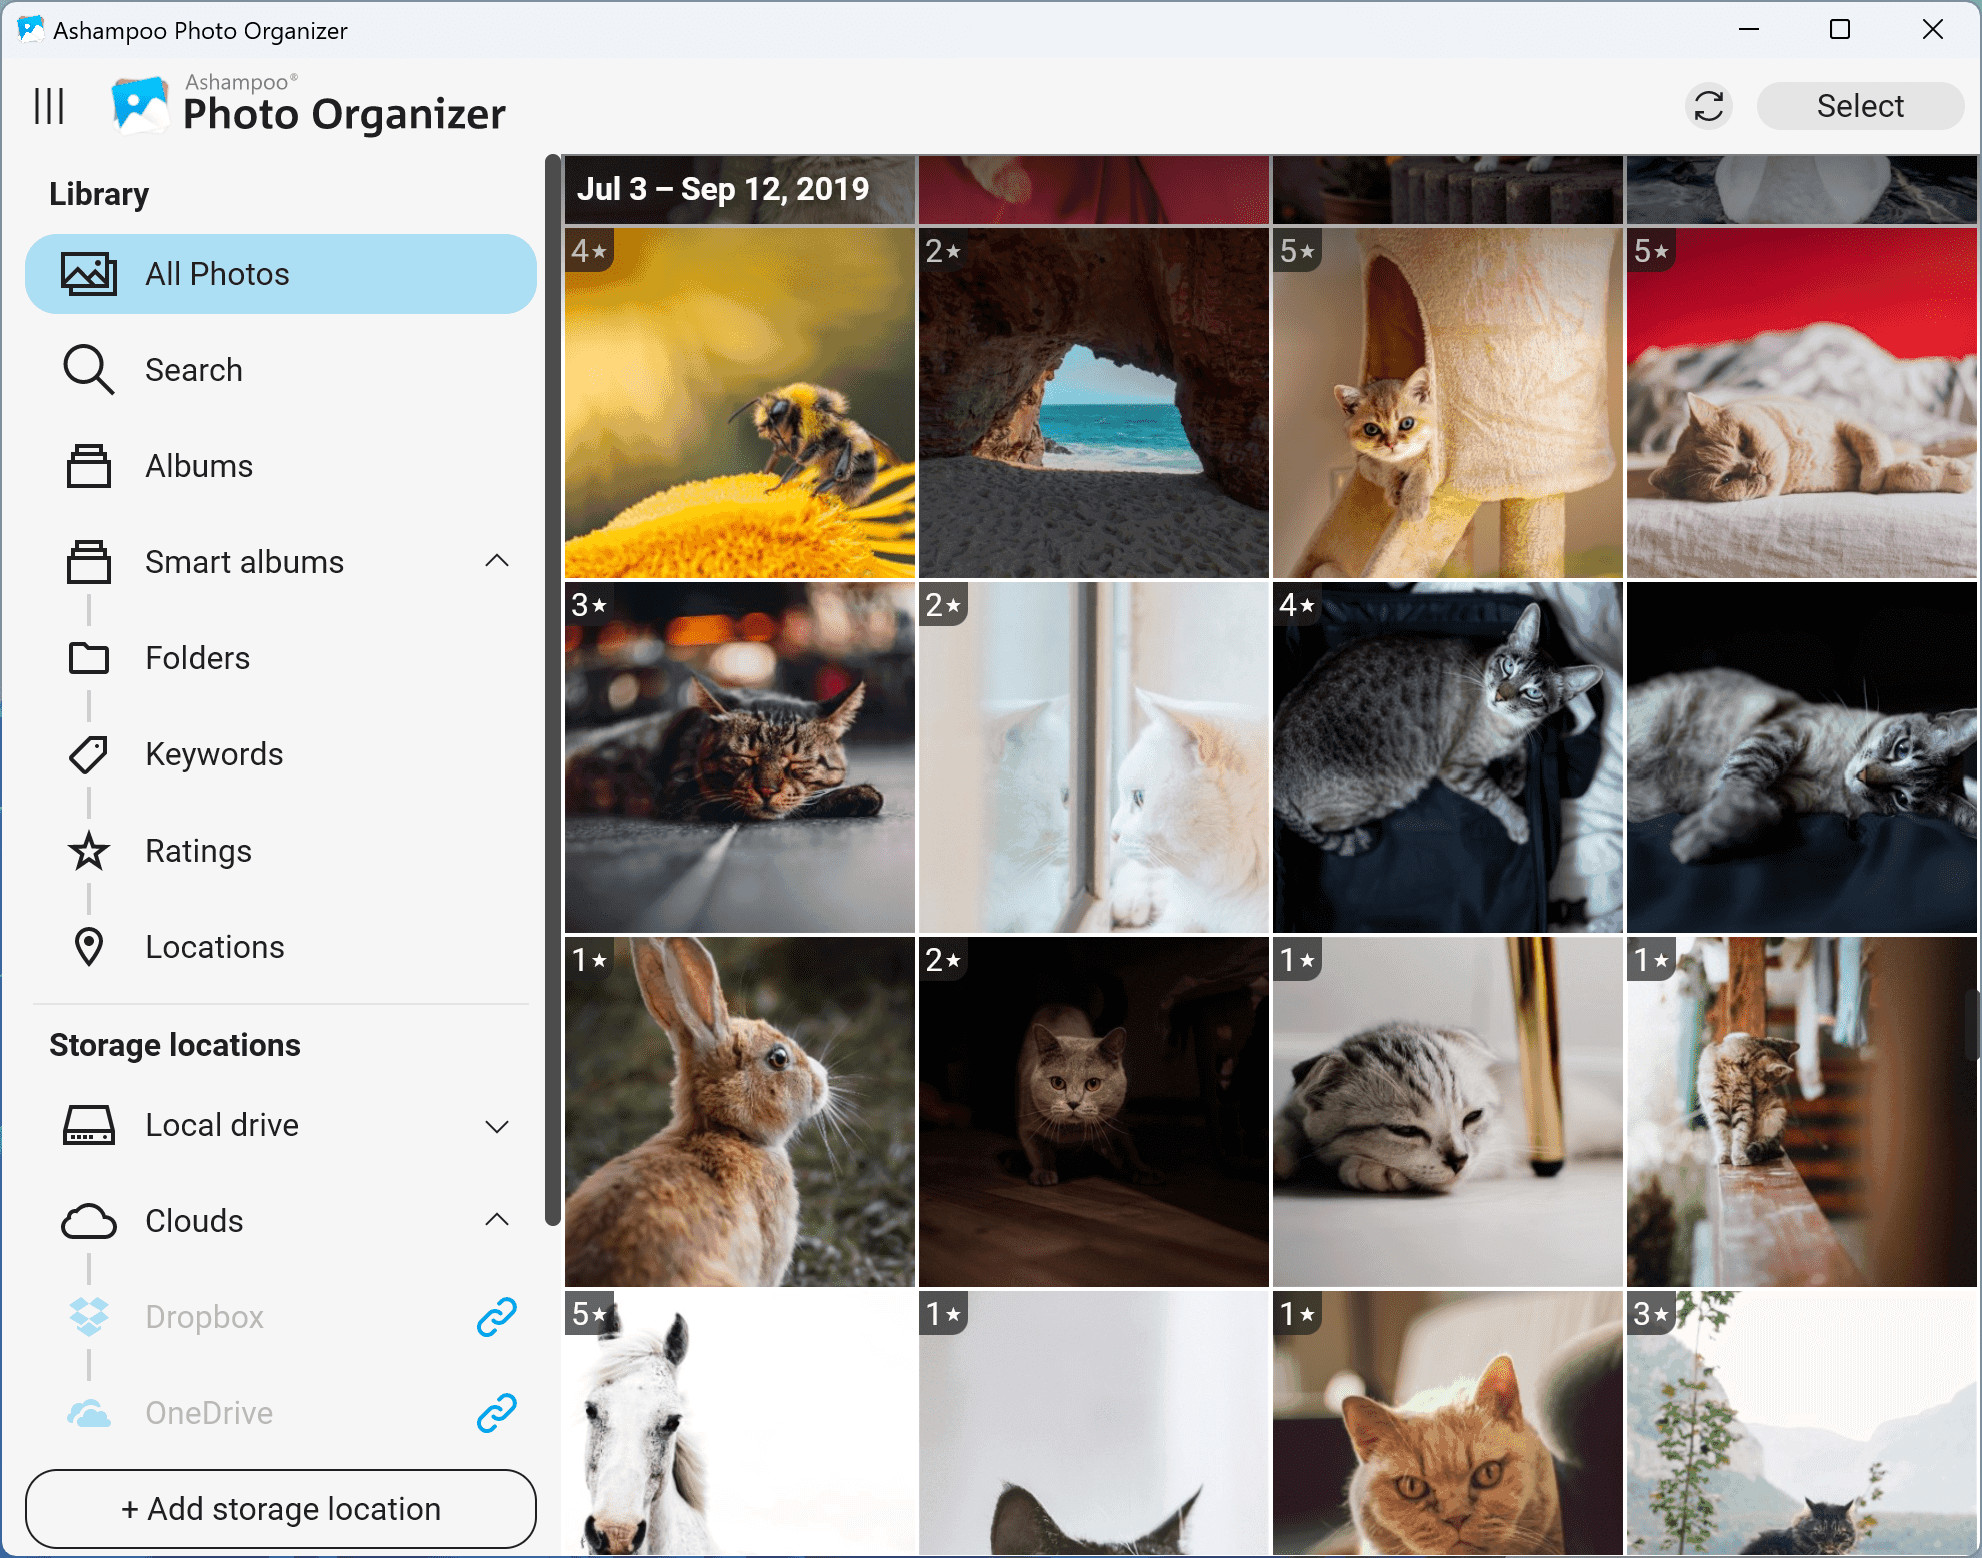Click the Folders folder icon
The width and height of the screenshot is (1982, 1558).
89,658
